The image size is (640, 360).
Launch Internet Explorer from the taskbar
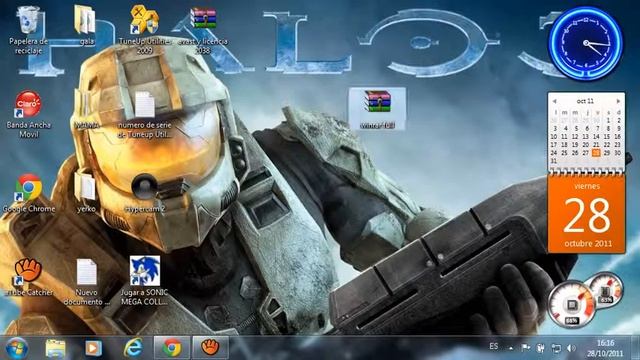click(133, 348)
